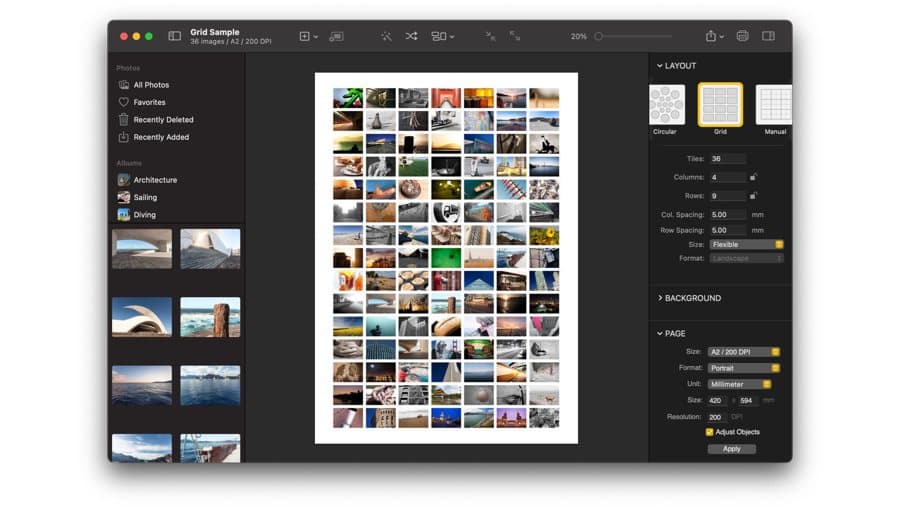Click the Columns input field
The height and width of the screenshot is (506, 900).
pos(728,177)
